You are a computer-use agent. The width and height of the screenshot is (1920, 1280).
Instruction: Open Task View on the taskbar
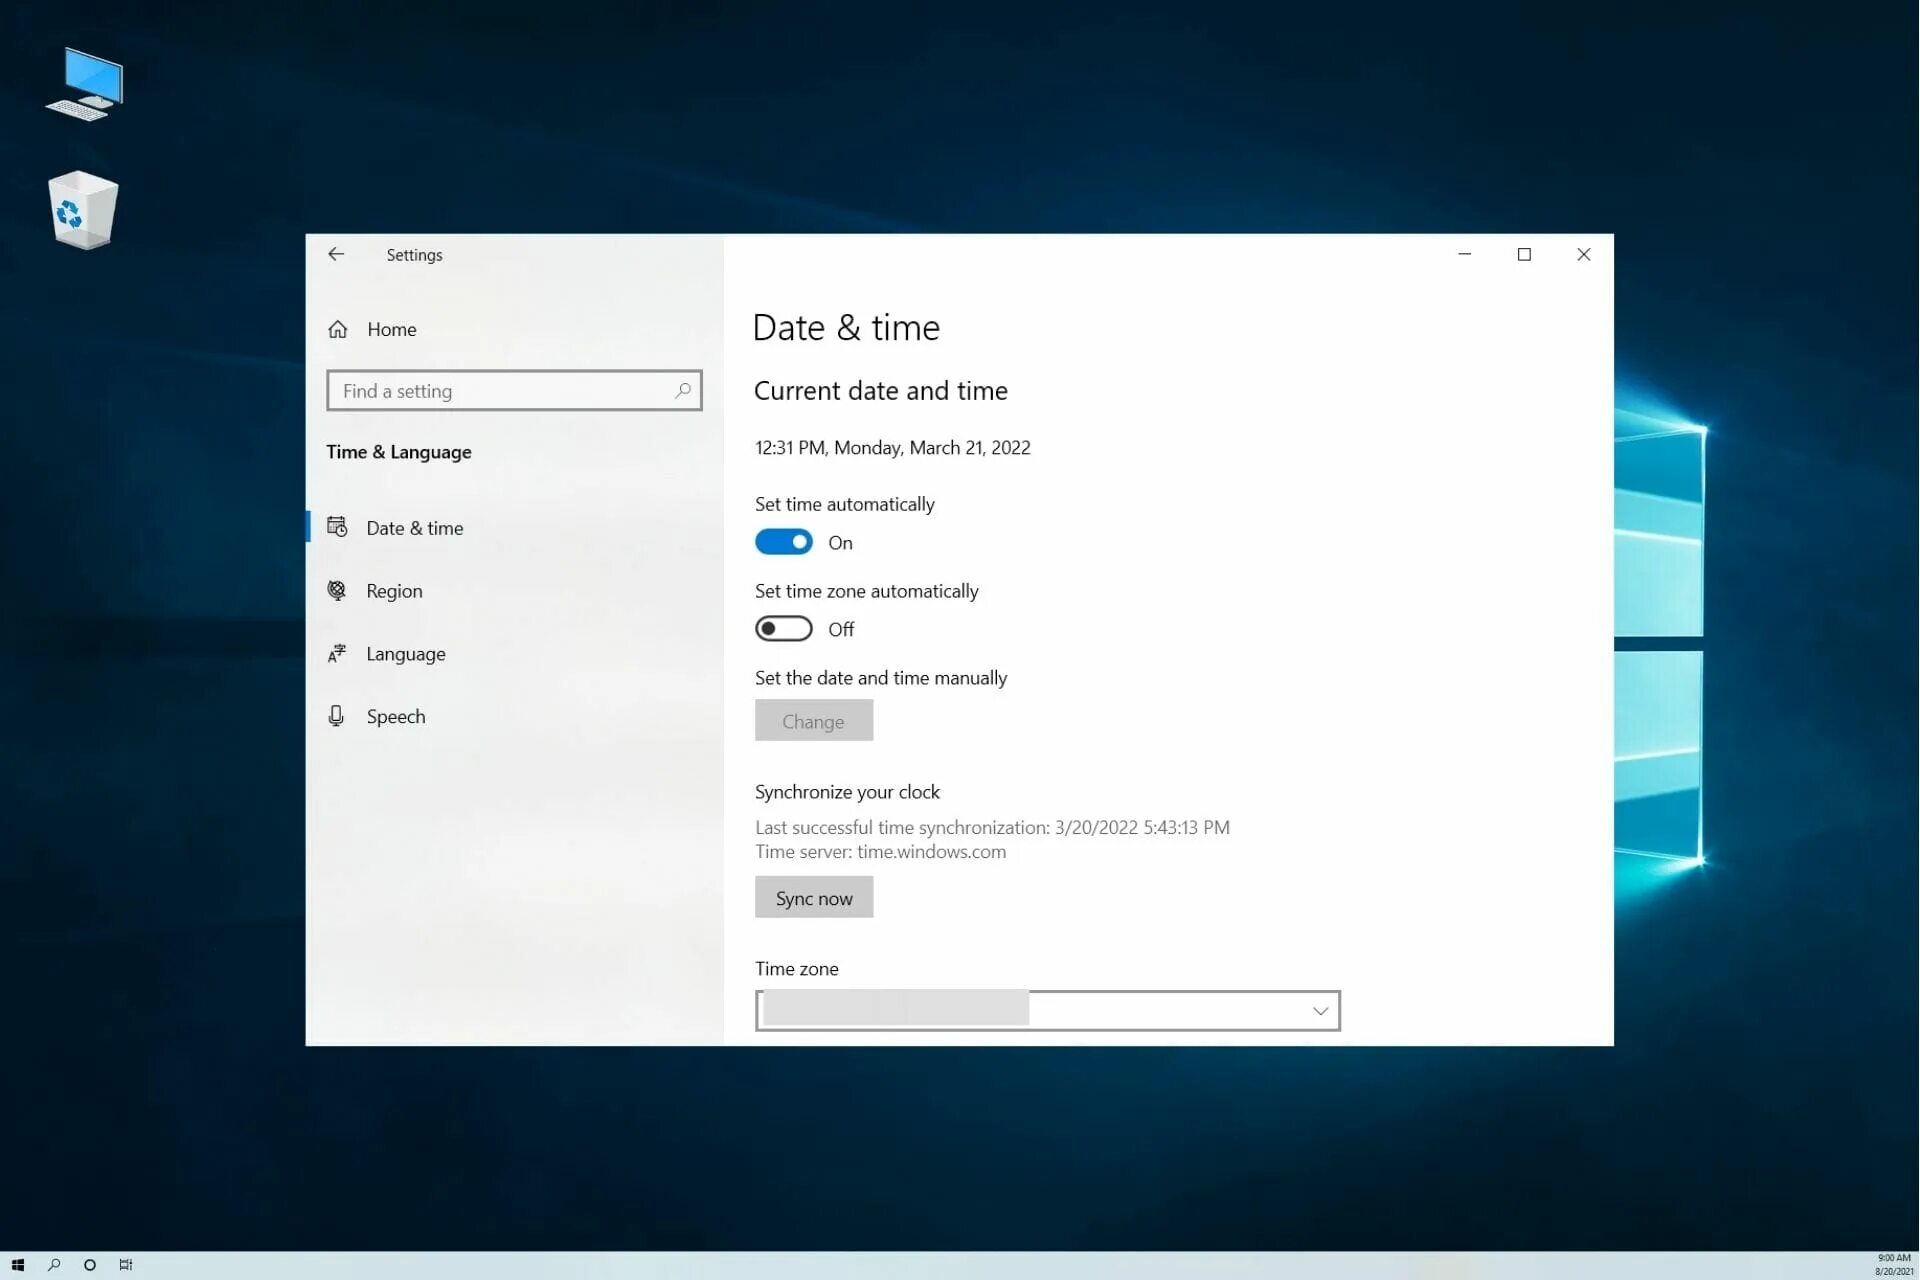pos(126,1265)
